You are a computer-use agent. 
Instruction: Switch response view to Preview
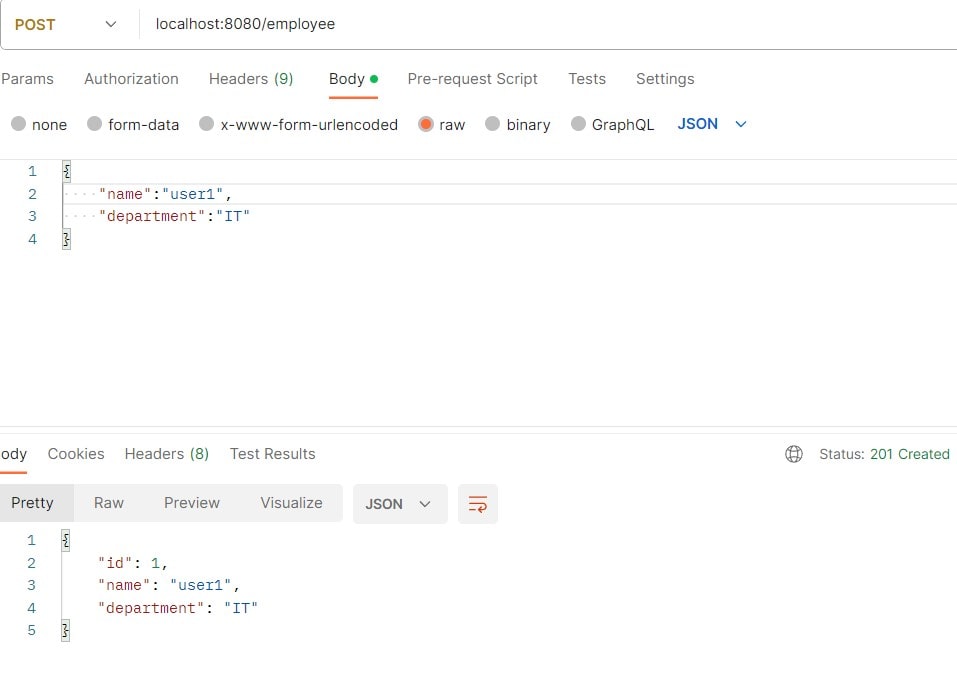192,503
